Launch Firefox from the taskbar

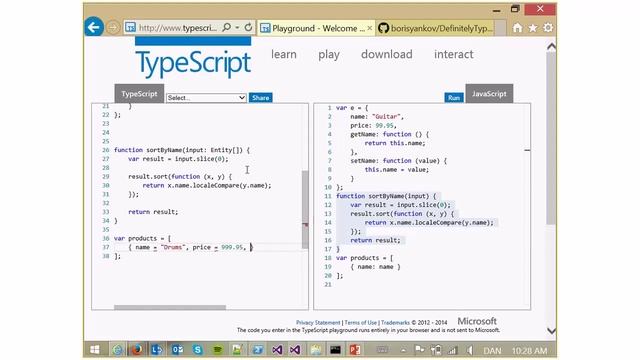pos(137,350)
